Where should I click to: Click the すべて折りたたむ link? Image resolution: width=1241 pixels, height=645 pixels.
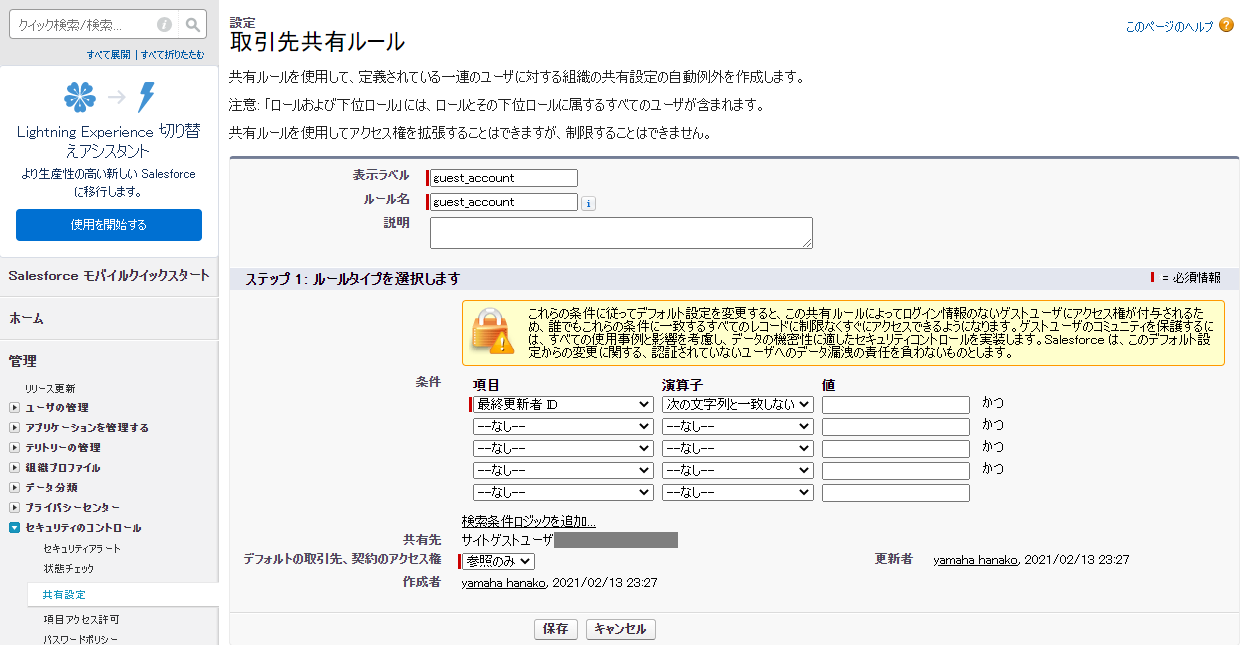172,55
